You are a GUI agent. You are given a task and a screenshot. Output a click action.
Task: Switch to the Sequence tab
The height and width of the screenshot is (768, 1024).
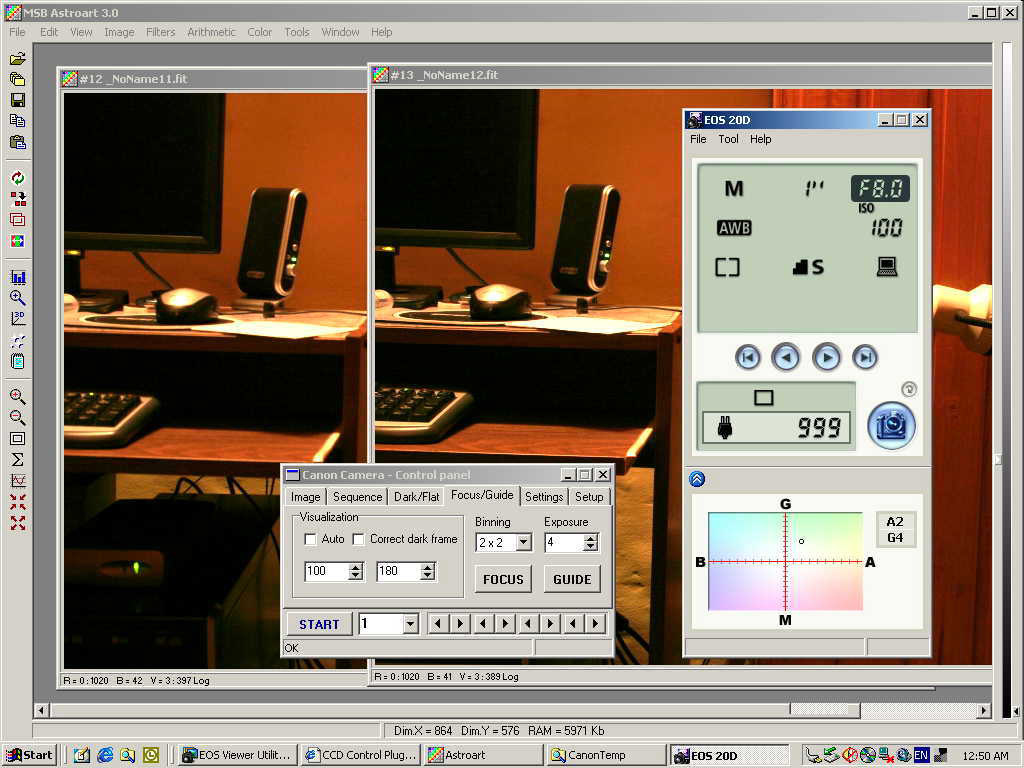357,497
